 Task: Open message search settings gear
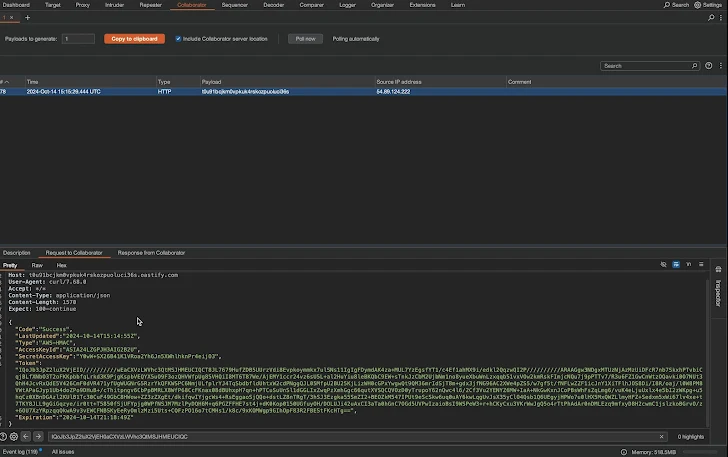tap(14, 437)
